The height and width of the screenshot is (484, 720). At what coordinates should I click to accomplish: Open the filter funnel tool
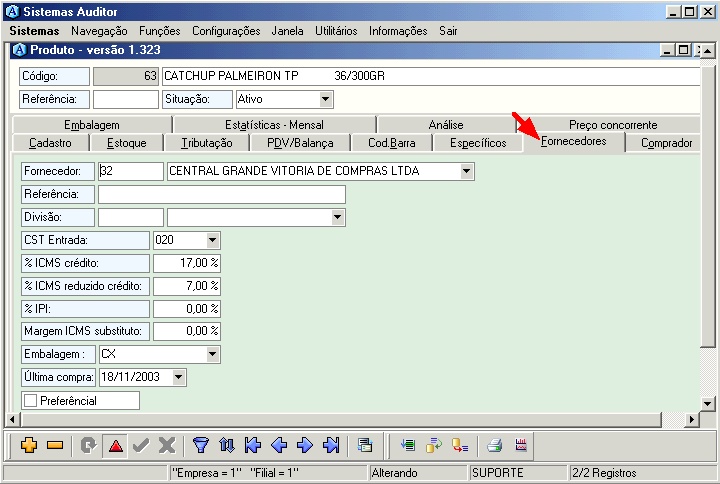pos(201,445)
